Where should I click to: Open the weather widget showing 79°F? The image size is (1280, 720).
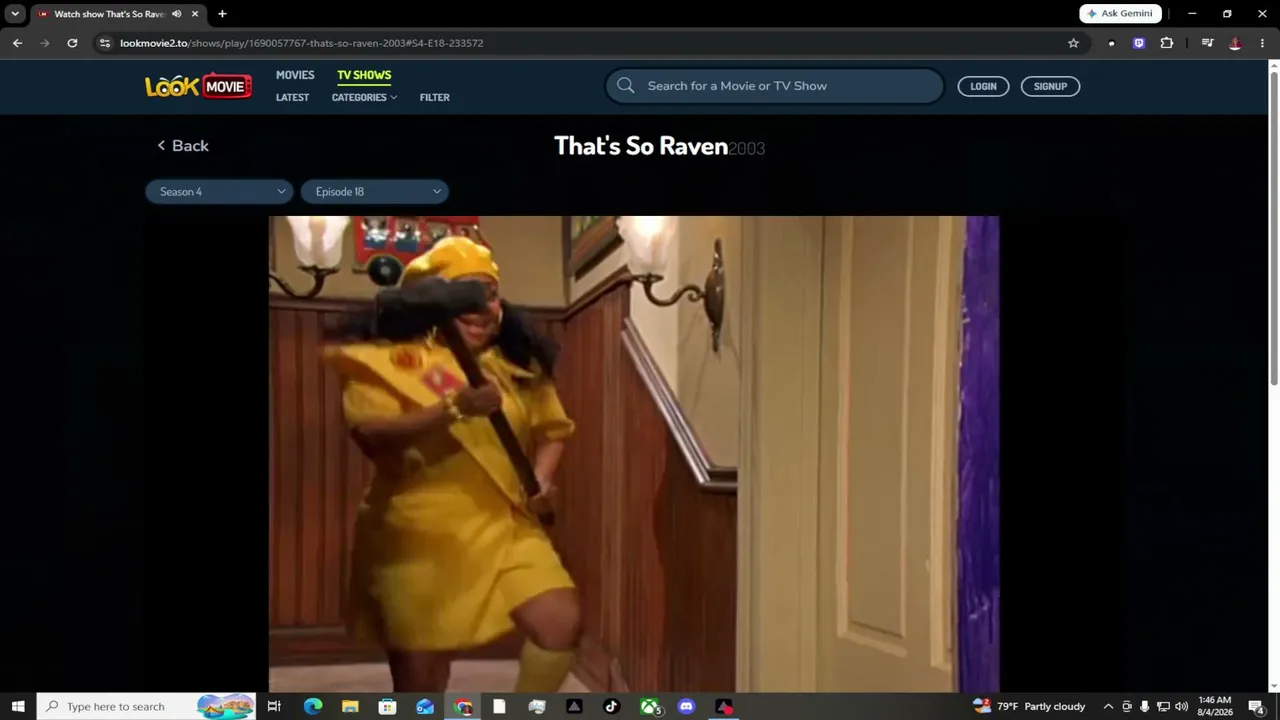click(x=1029, y=706)
